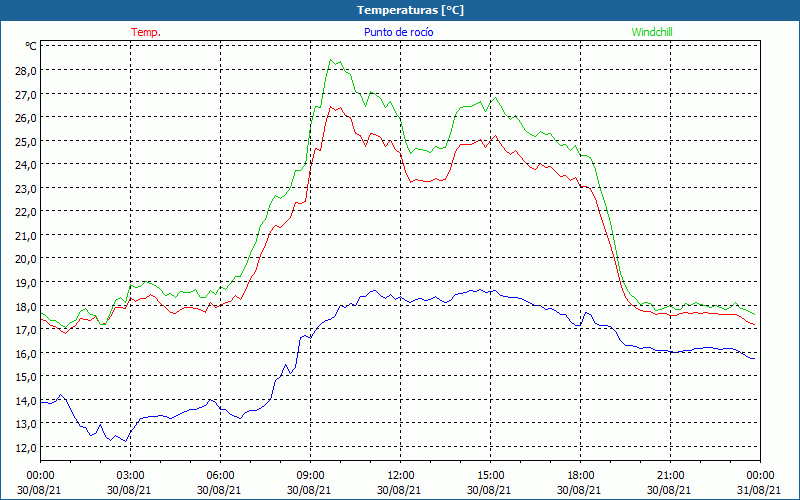Screen dimensions: 800x500
Task: Click the 26,0 y-axis value
Action: coord(26,117)
